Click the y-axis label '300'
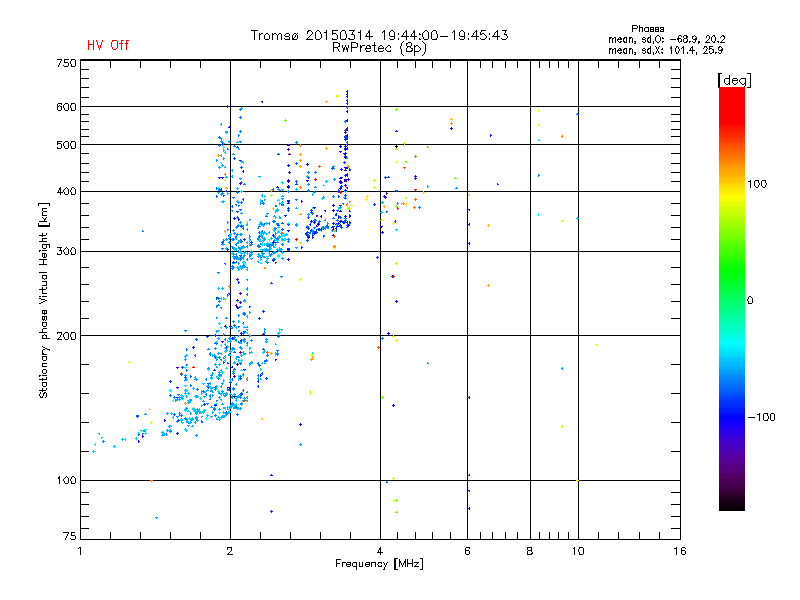The width and height of the screenshot is (800, 600). pyautogui.click(x=66, y=252)
